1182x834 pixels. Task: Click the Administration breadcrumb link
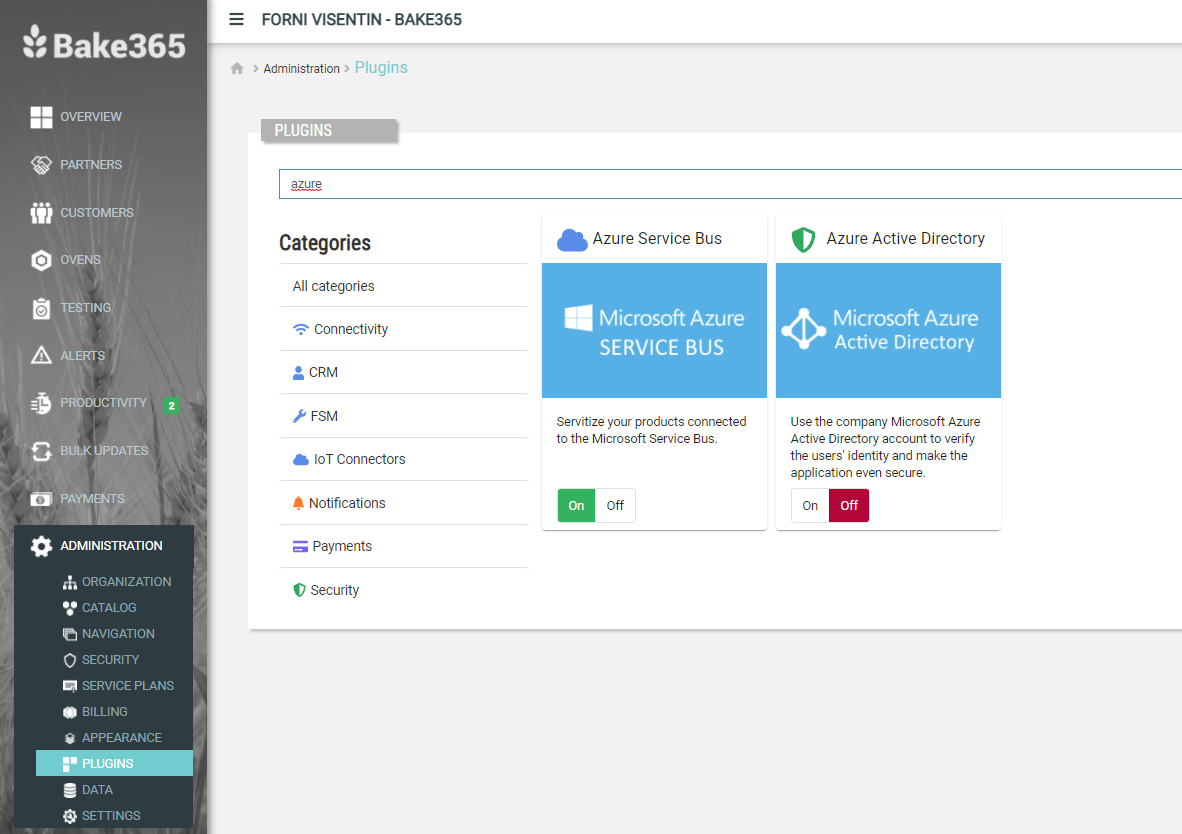click(302, 69)
